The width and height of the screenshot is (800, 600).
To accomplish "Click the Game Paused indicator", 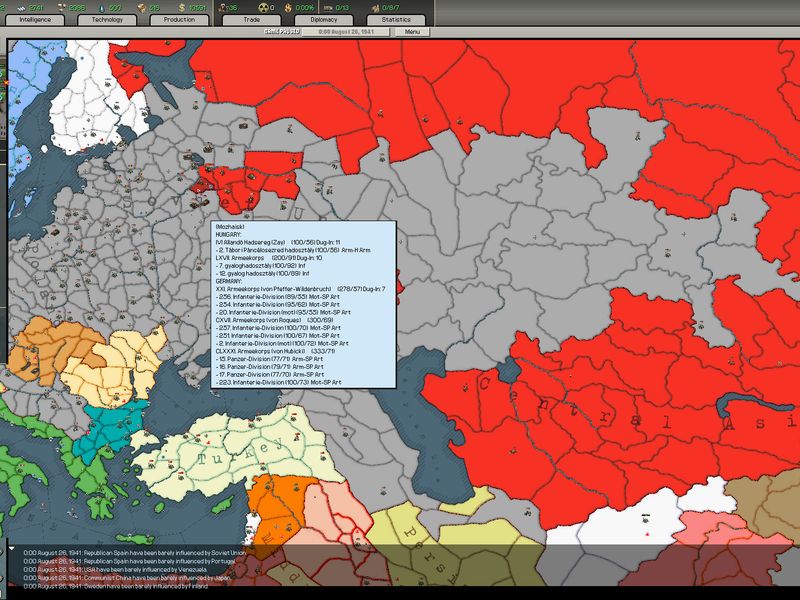I will pyautogui.click(x=282, y=32).
